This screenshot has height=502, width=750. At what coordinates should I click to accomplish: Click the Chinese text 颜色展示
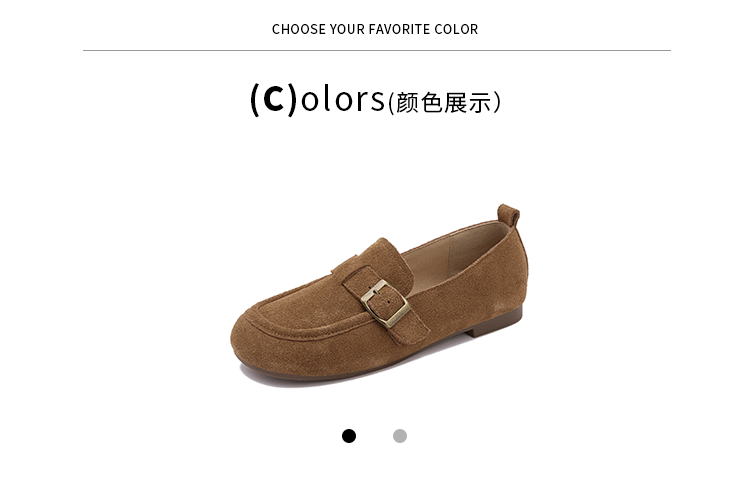click(x=444, y=103)
